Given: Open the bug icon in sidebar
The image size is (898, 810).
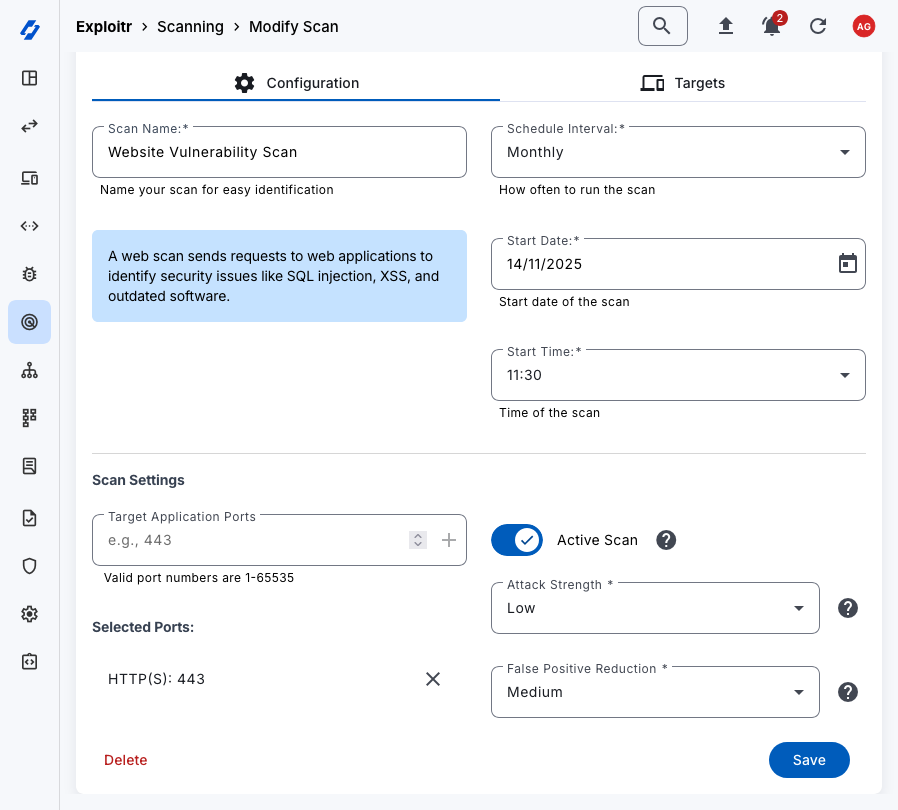Looking at the screenshot, I should pyautogui.click(x=29, y=273).
